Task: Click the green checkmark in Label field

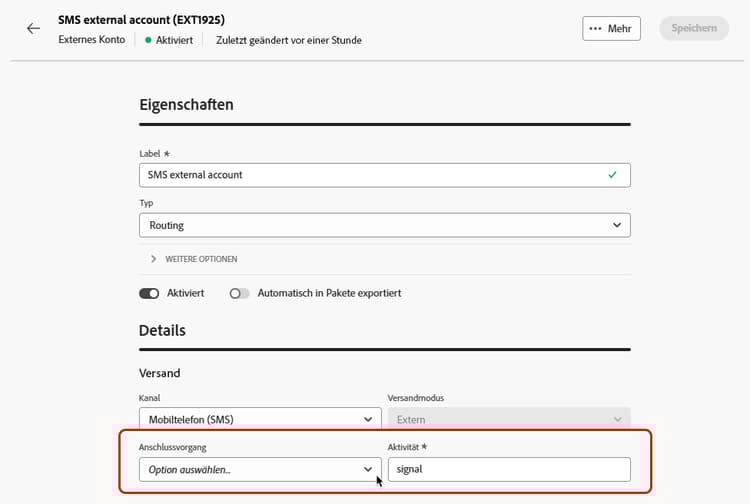Action: coord(612,174)
